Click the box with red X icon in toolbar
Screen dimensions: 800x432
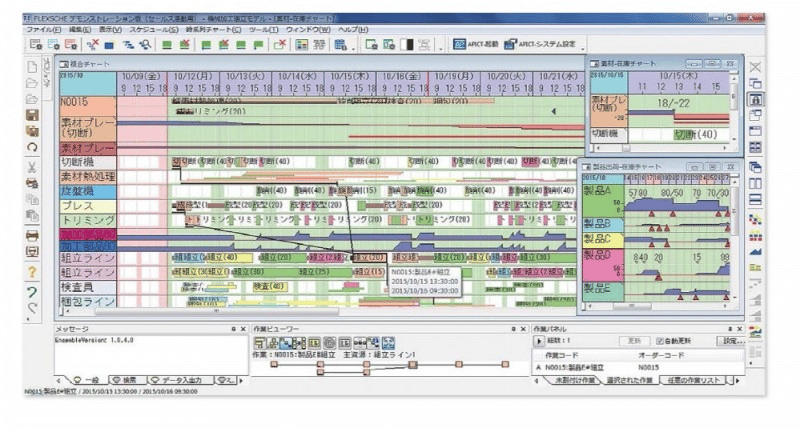click(x=280, y=45)
